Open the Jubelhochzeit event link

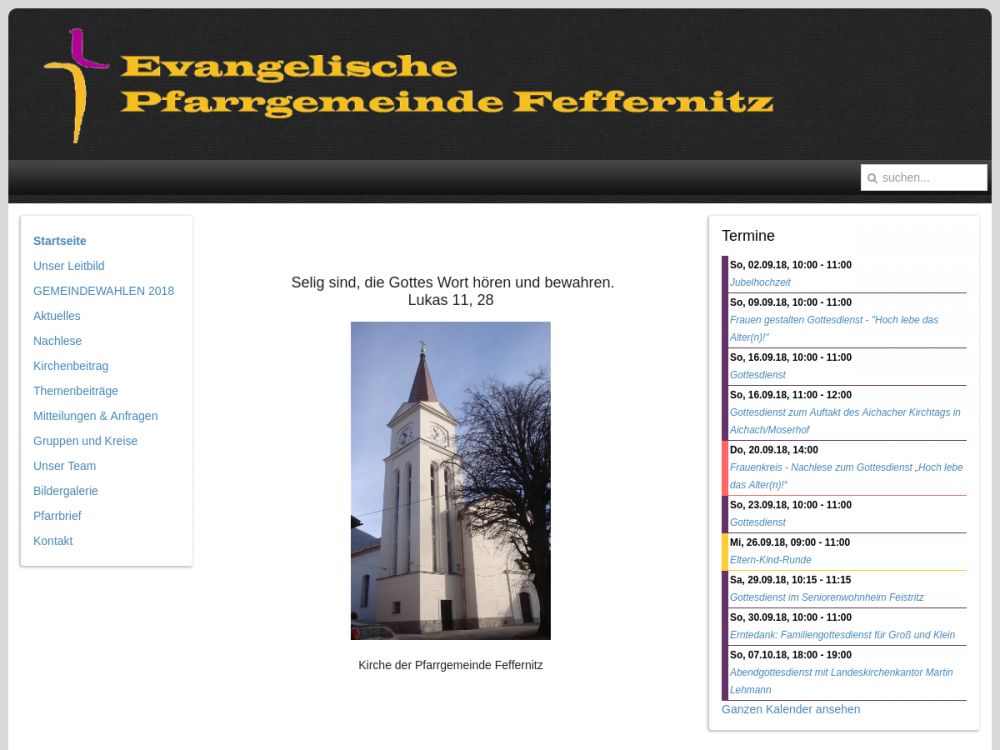point(760,283)
